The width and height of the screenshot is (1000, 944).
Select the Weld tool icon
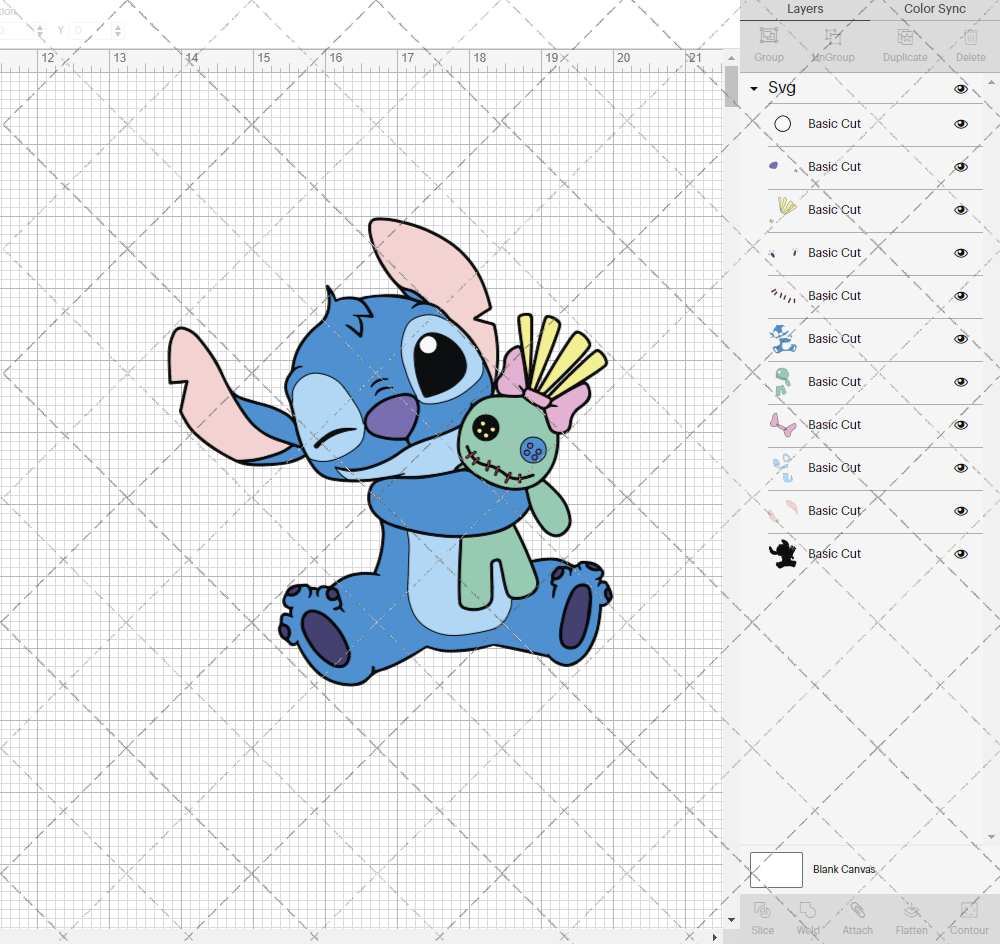[807, 910]
